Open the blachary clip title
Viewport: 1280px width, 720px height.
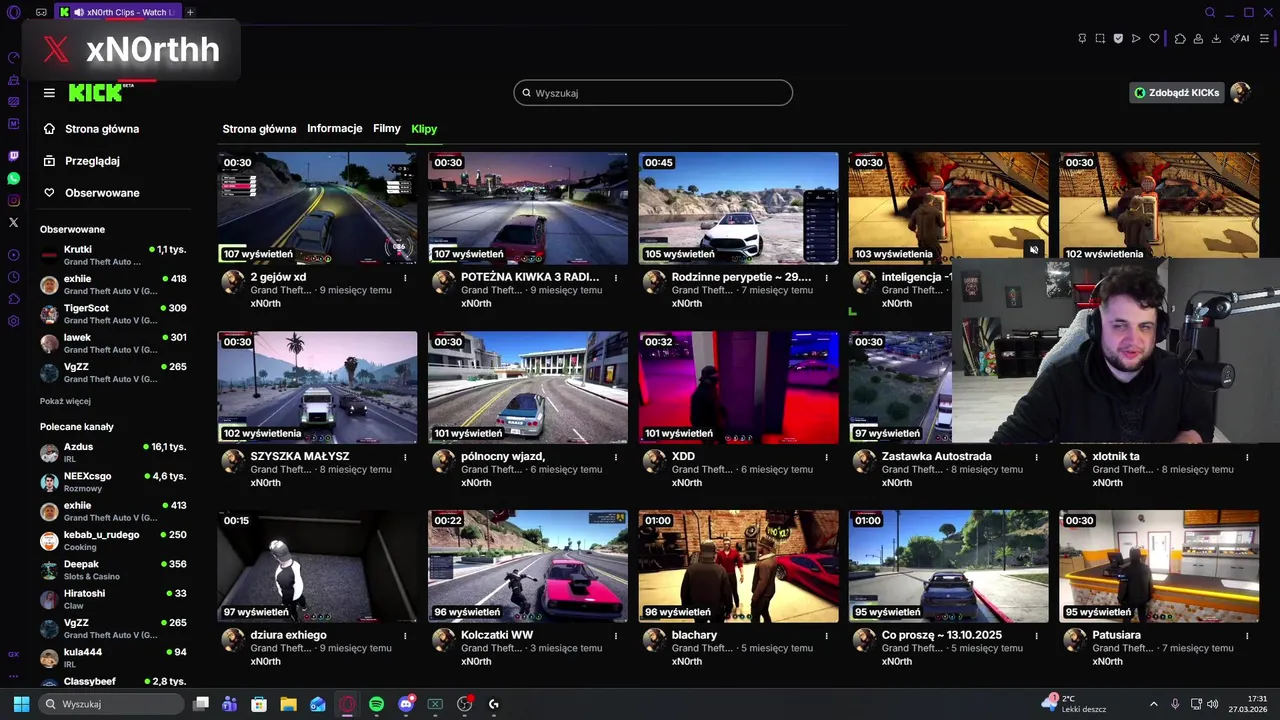click(x=694, y=635)
